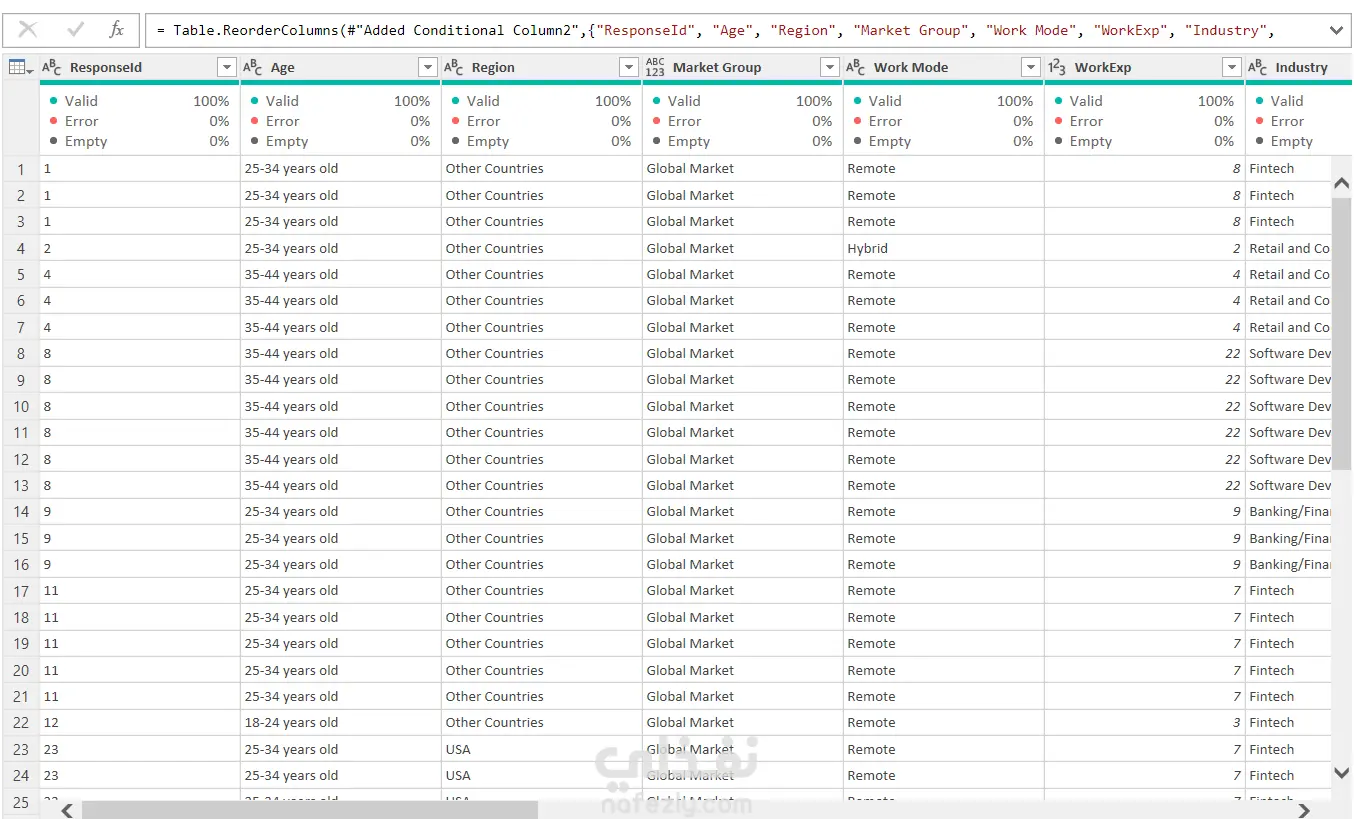
Task: Click the Error quality in Work Mode column
Action: pyautogui.click(x=944, y=121)
